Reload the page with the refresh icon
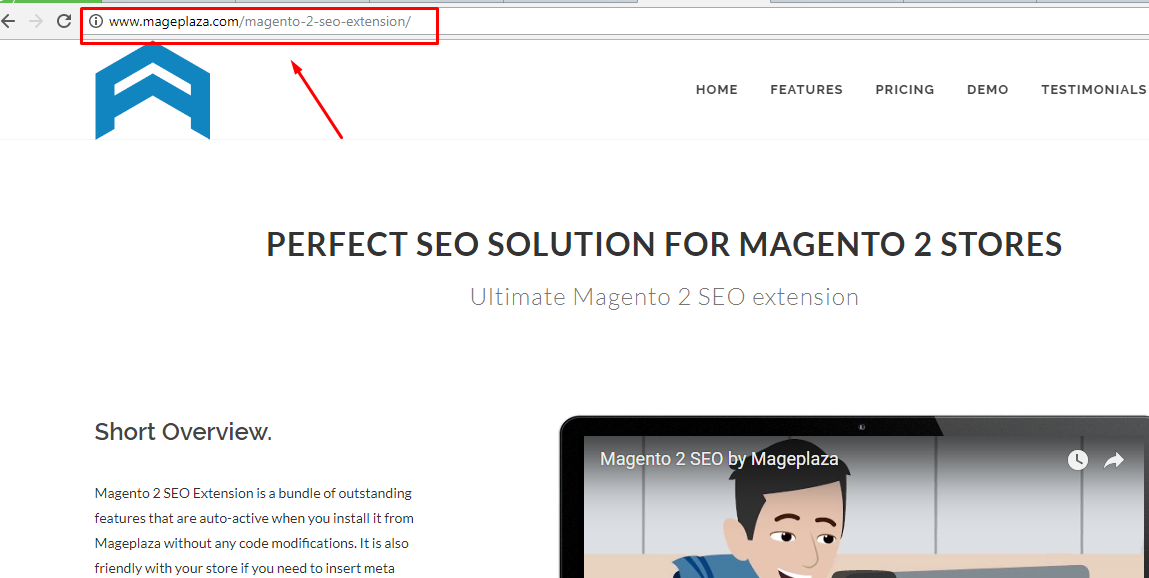The width and height of the screenshot is (1149, 578). click(x=64, y=21)
